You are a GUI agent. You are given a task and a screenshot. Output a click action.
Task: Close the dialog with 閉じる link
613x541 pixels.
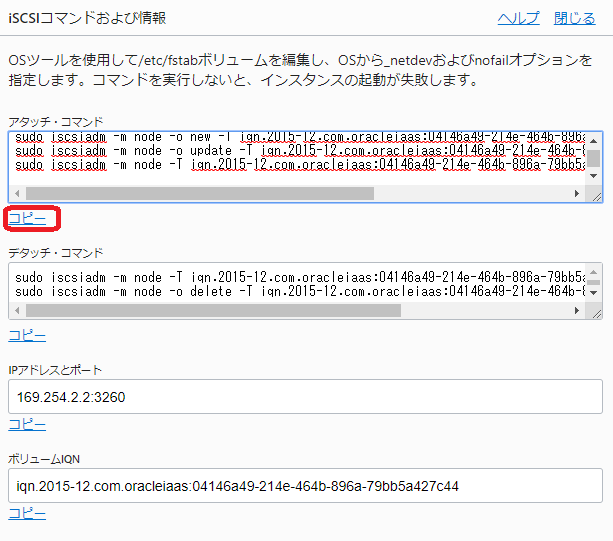click(x=575, y=18)
